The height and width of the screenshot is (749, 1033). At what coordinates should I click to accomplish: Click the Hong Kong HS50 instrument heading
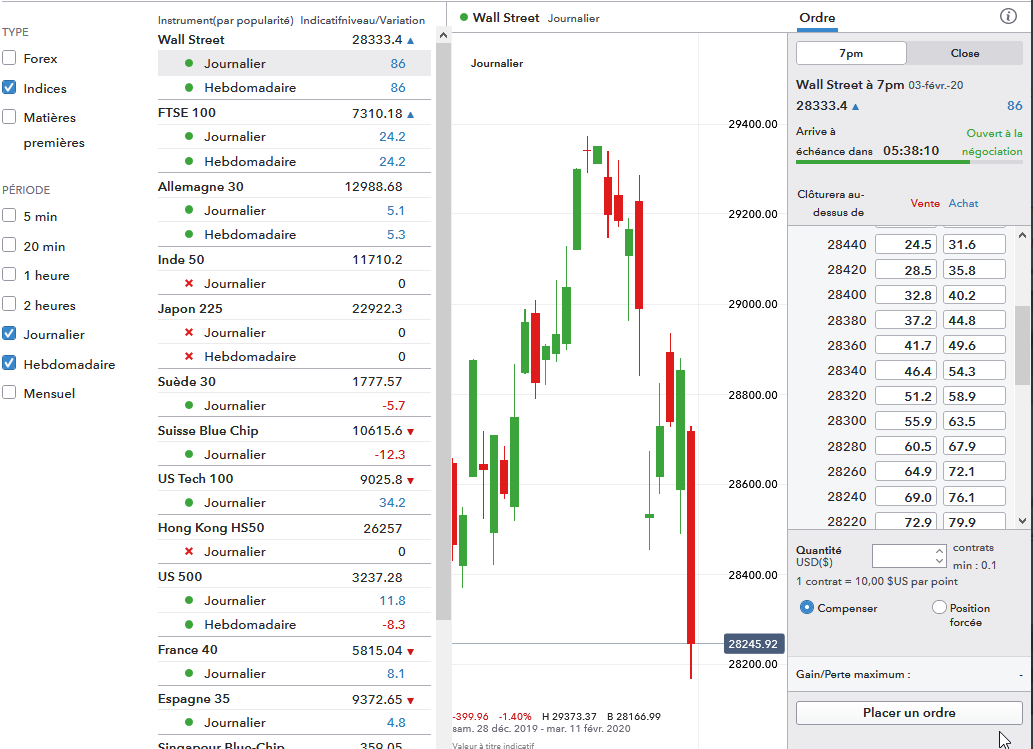pyautogui.click(x=211, y=528)
